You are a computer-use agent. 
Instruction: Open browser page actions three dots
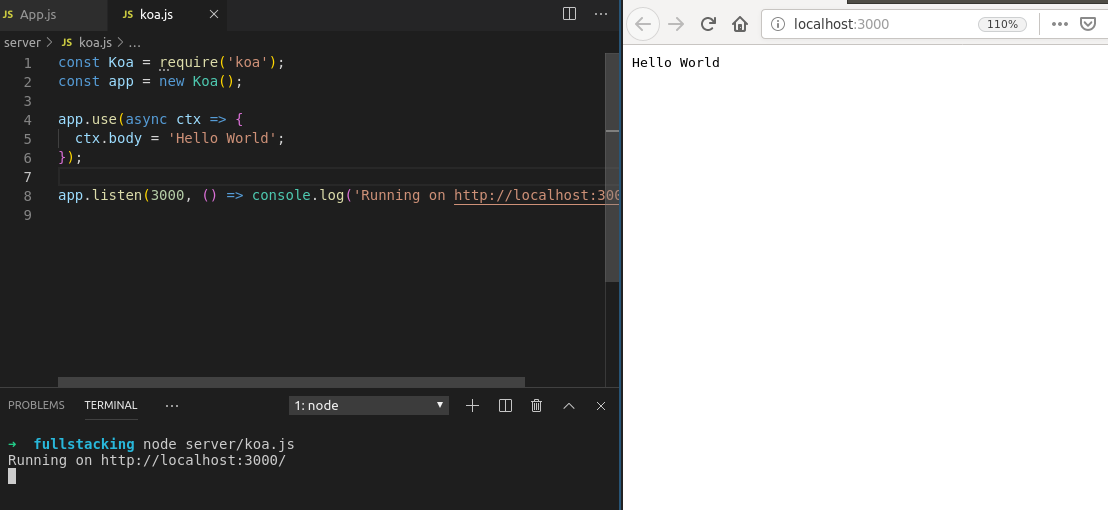1059,24
